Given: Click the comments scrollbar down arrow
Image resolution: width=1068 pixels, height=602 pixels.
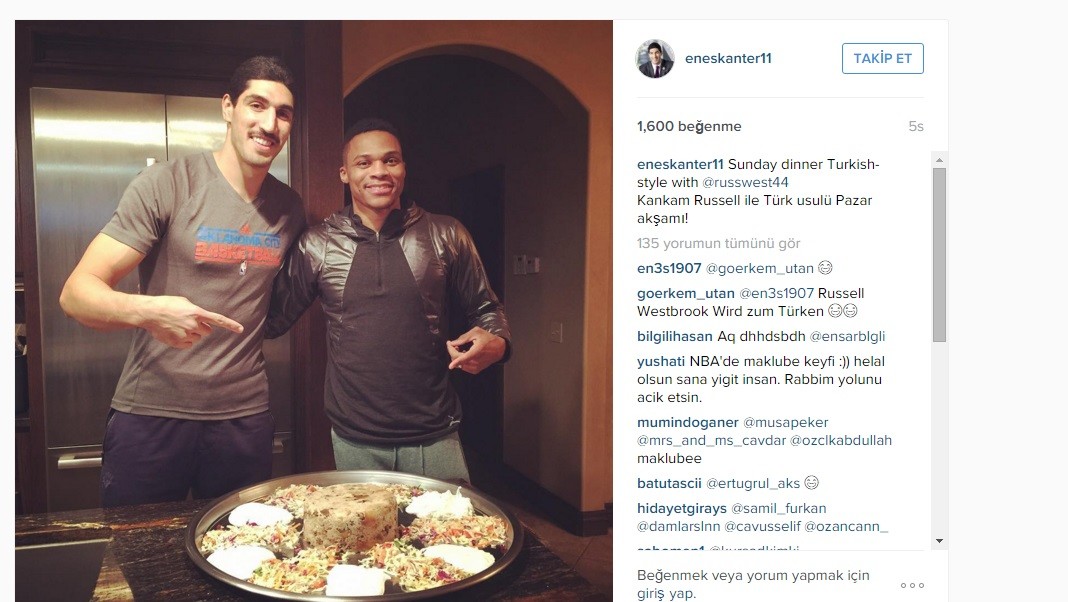Looking at the screenshot, I should pos(939,541).
